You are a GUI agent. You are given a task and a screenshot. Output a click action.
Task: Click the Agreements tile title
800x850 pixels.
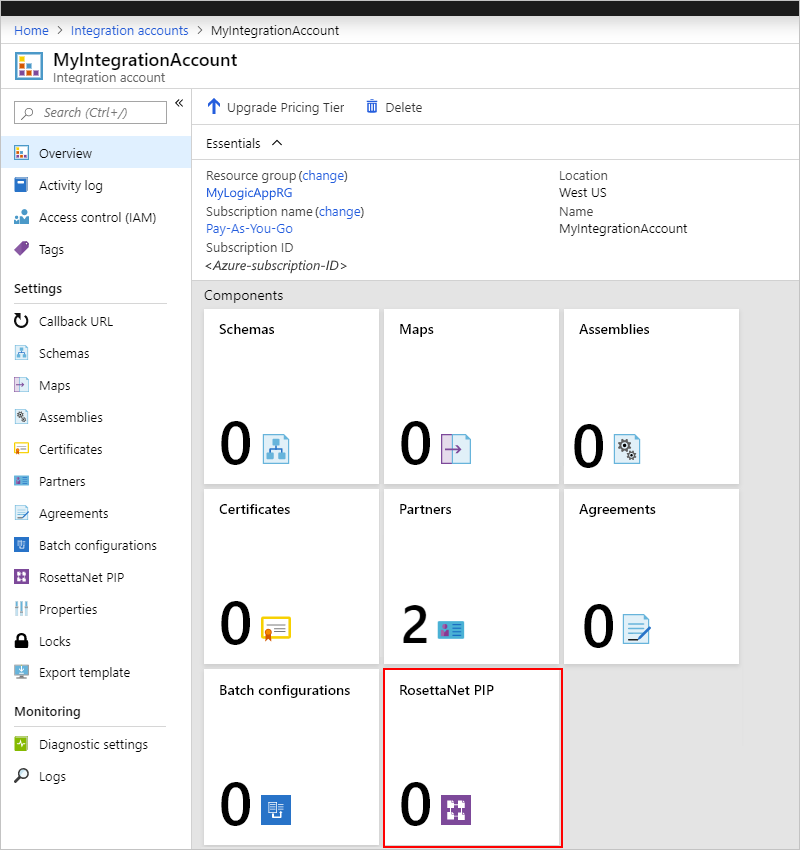(617, 509)
